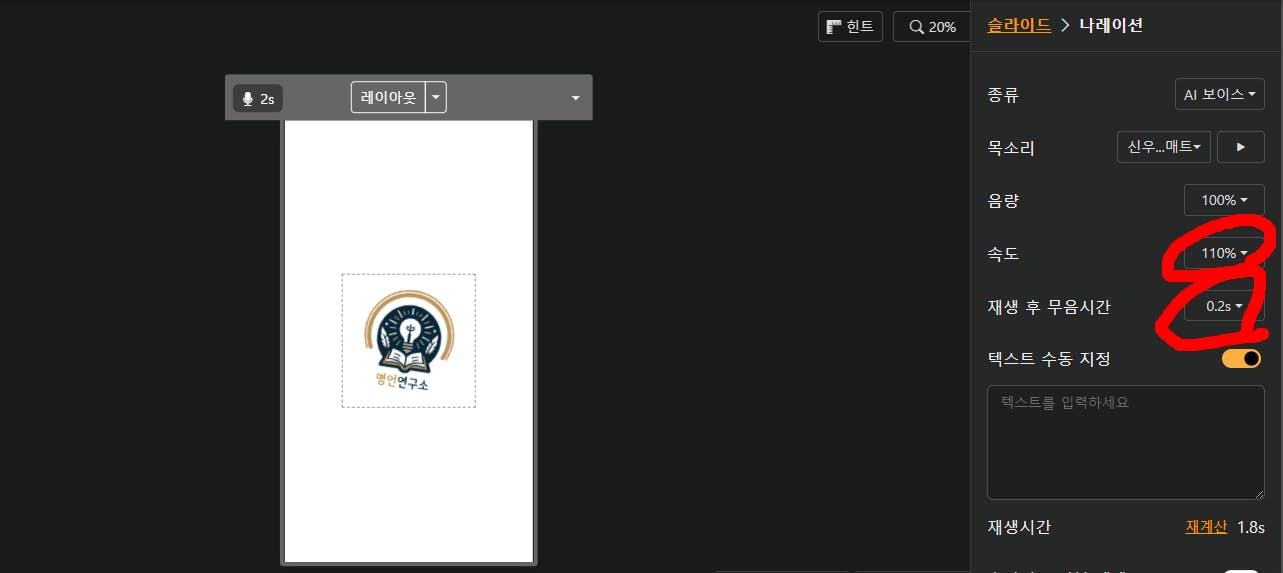This screenshot has height=573, width=1283.
Task: Click the 목소리 label
Action: 1011,148
